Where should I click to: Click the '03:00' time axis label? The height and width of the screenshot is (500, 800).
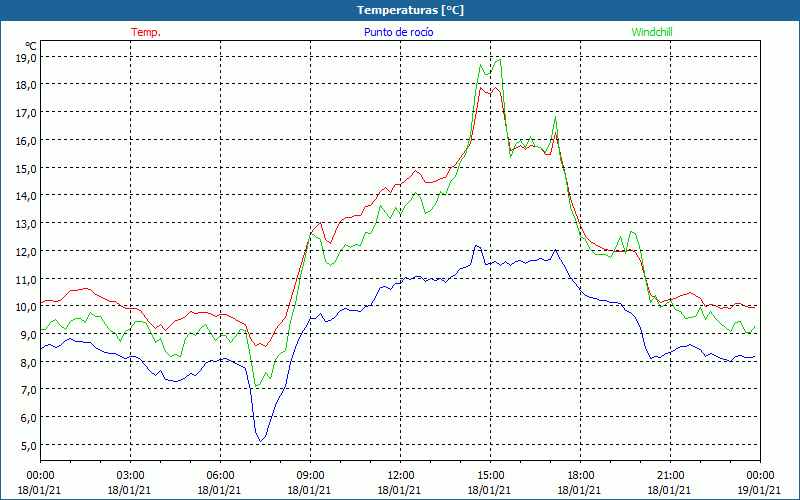(x=130, y=476)
